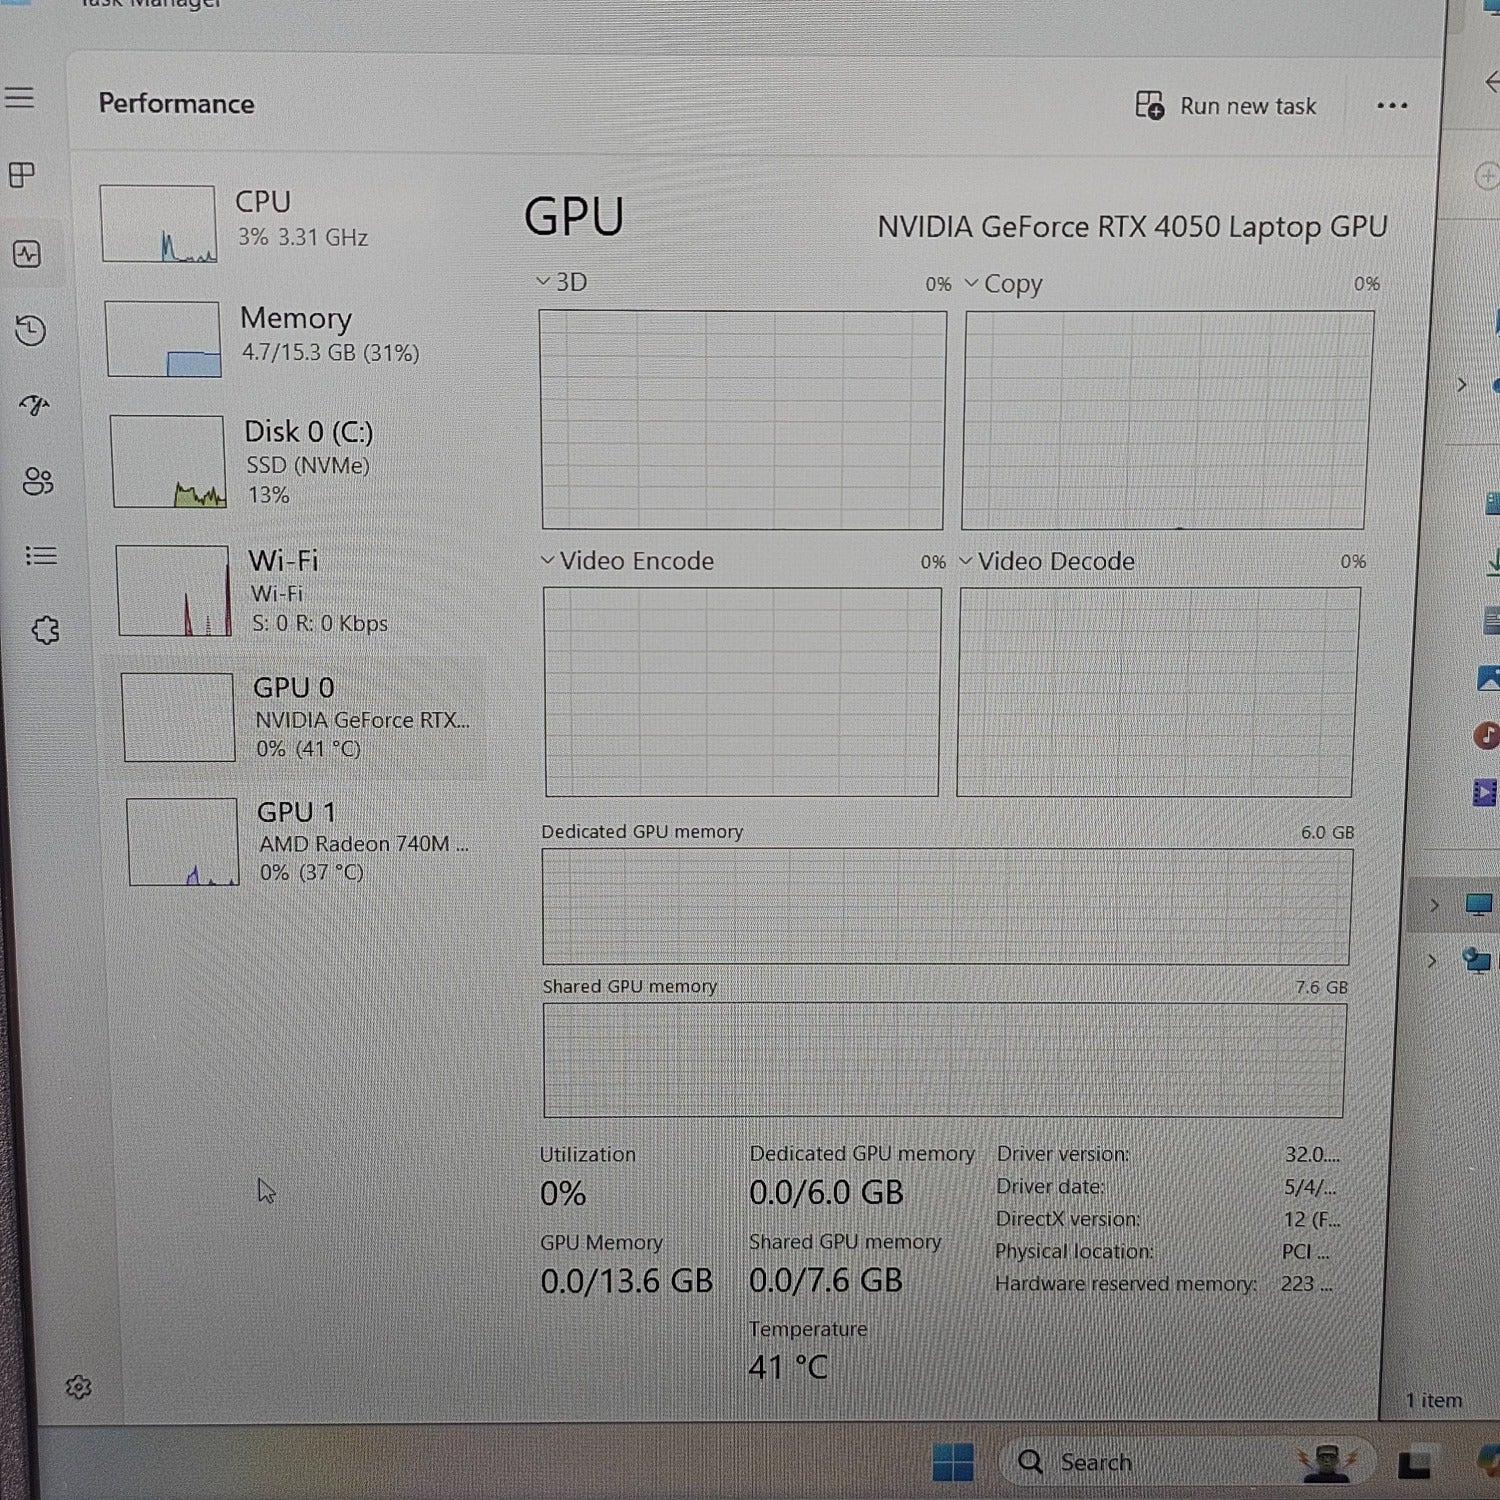Open the Users page icon
The image size is (1500, 1500).
[38, 481]
